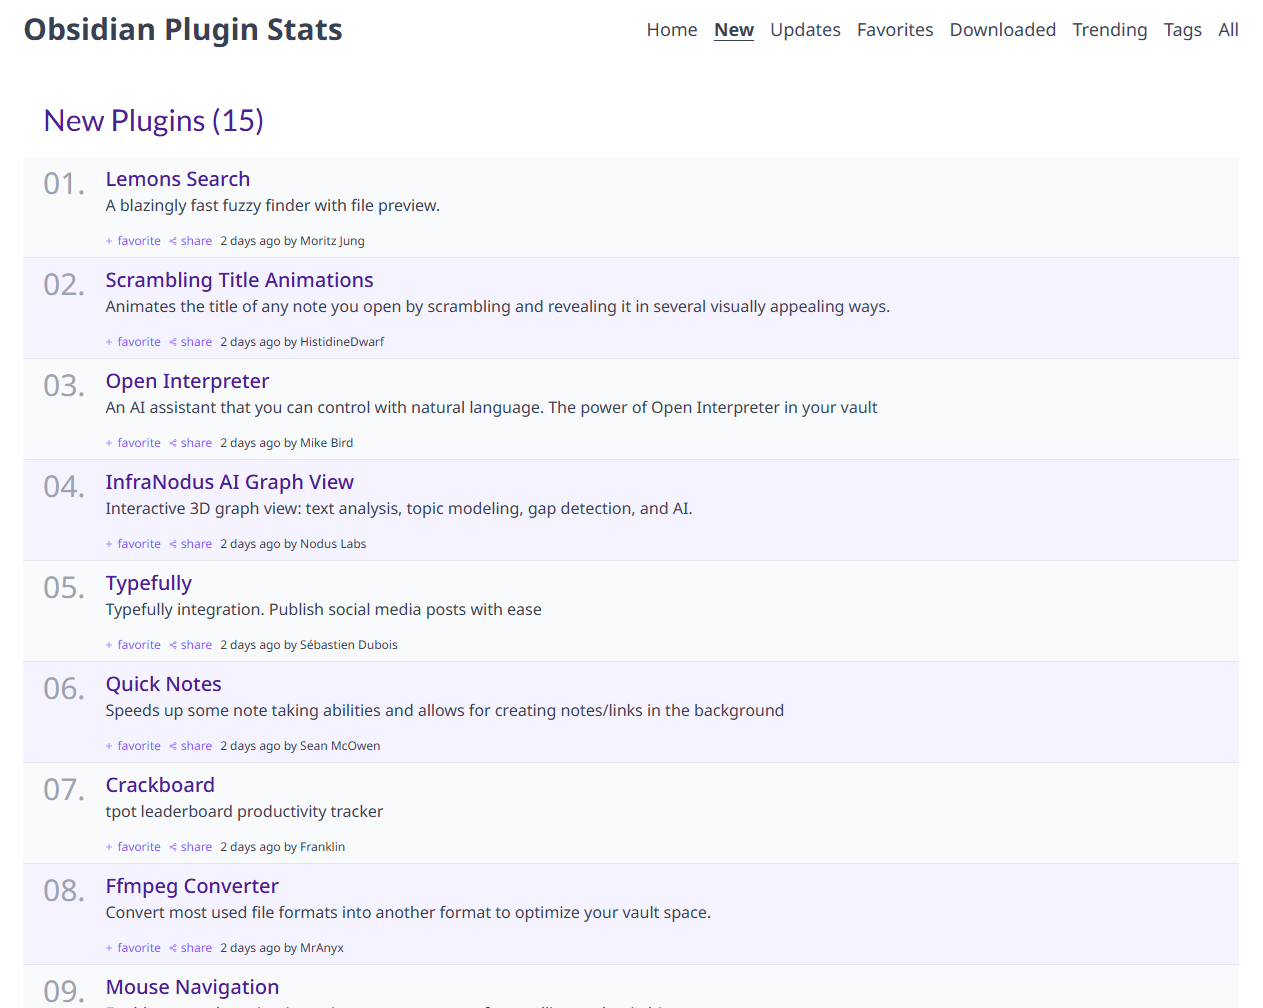Click the rank number 08.

(64, 891)
